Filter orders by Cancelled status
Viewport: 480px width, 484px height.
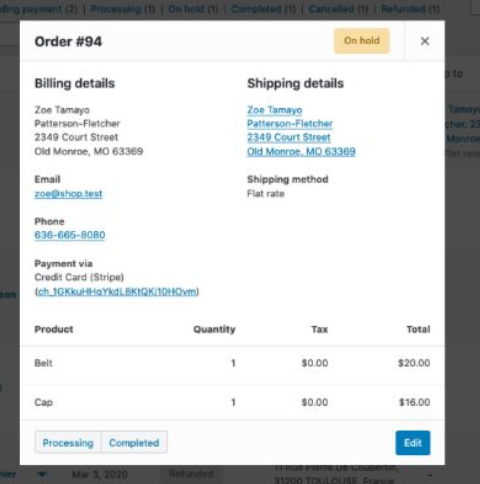[338, 9]
